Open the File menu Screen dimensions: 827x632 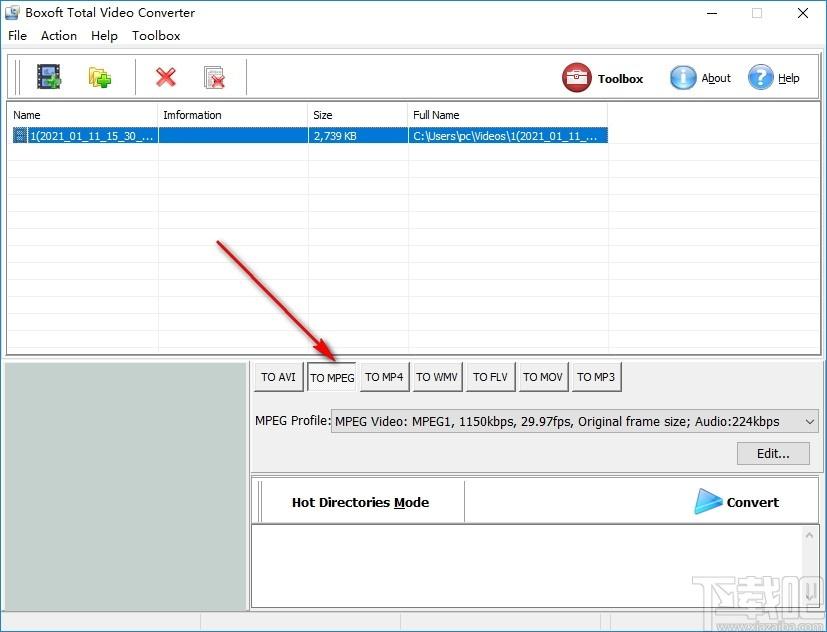point(17,35)
